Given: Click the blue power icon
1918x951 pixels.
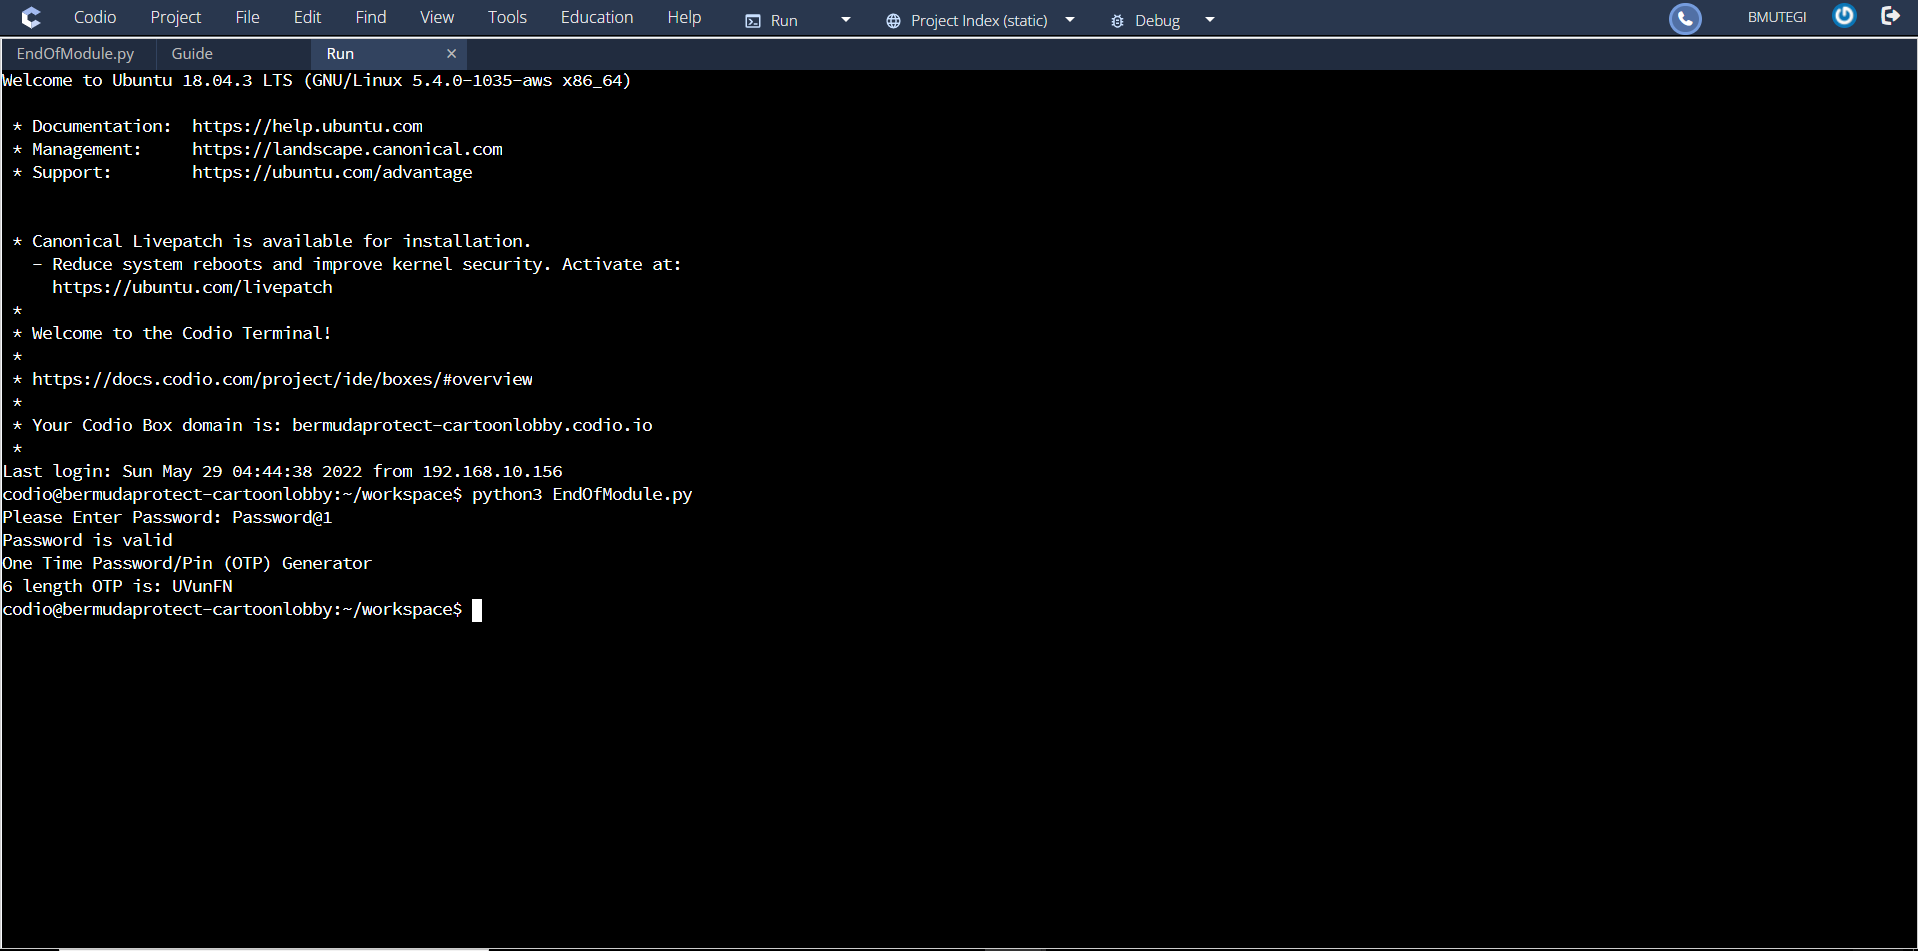Looking at the screenshot, I should tap(1844, 16).
